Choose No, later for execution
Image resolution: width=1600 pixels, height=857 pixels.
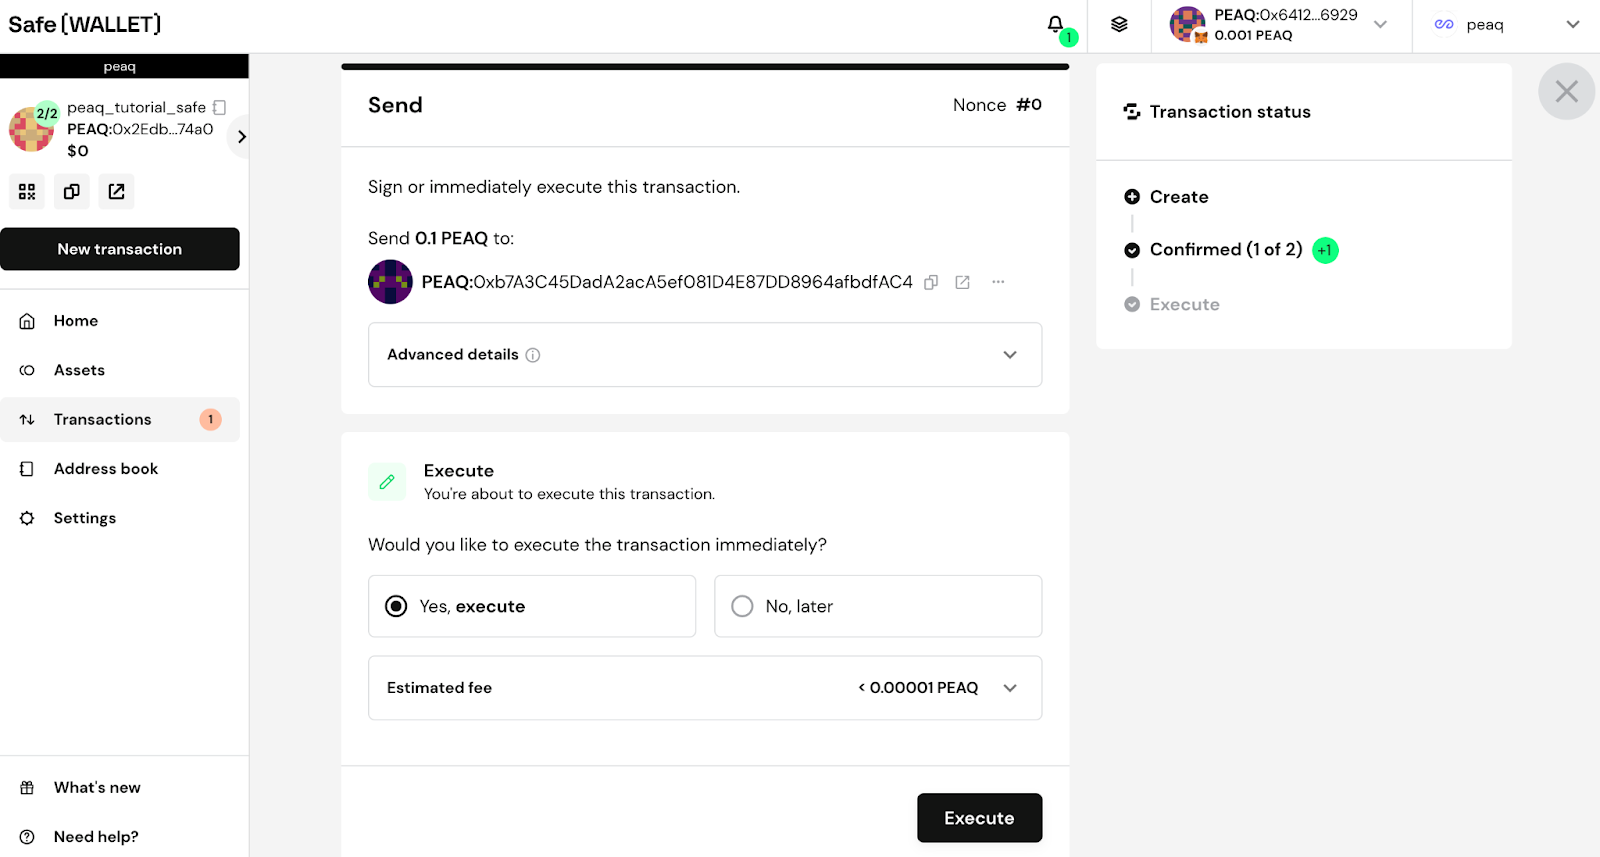point(741,606)
